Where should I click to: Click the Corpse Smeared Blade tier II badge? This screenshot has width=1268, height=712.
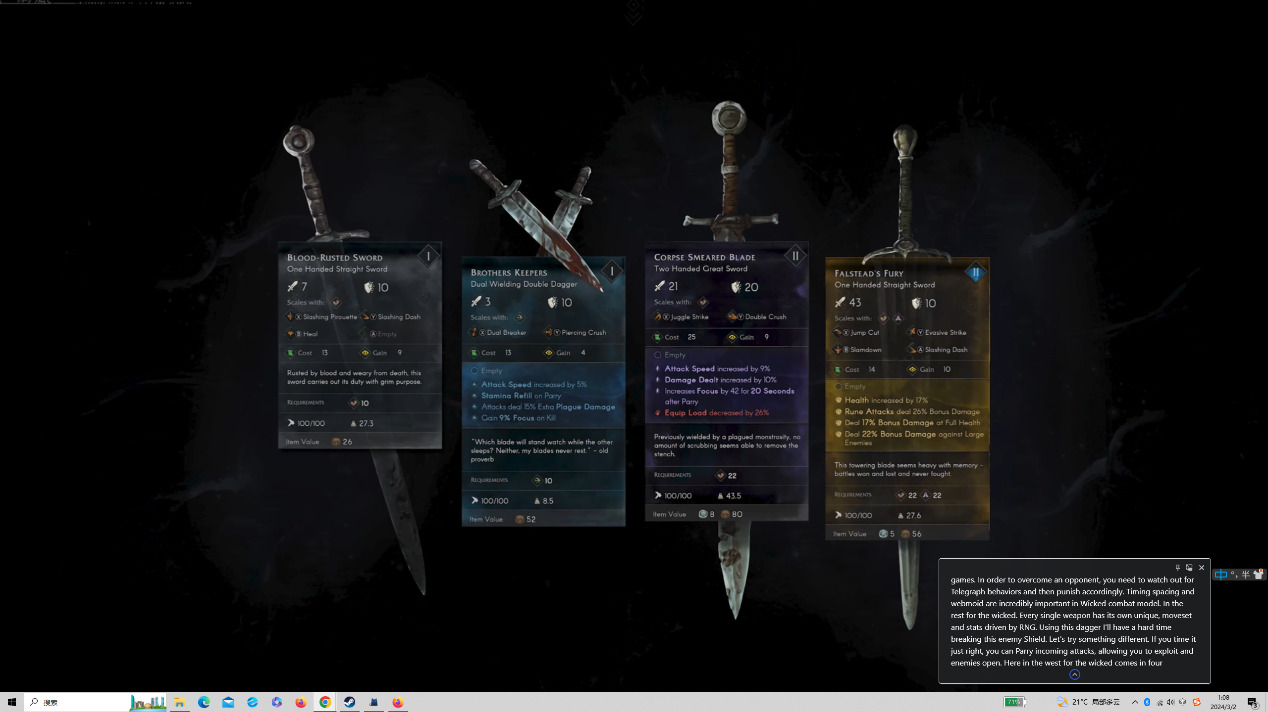796,256
